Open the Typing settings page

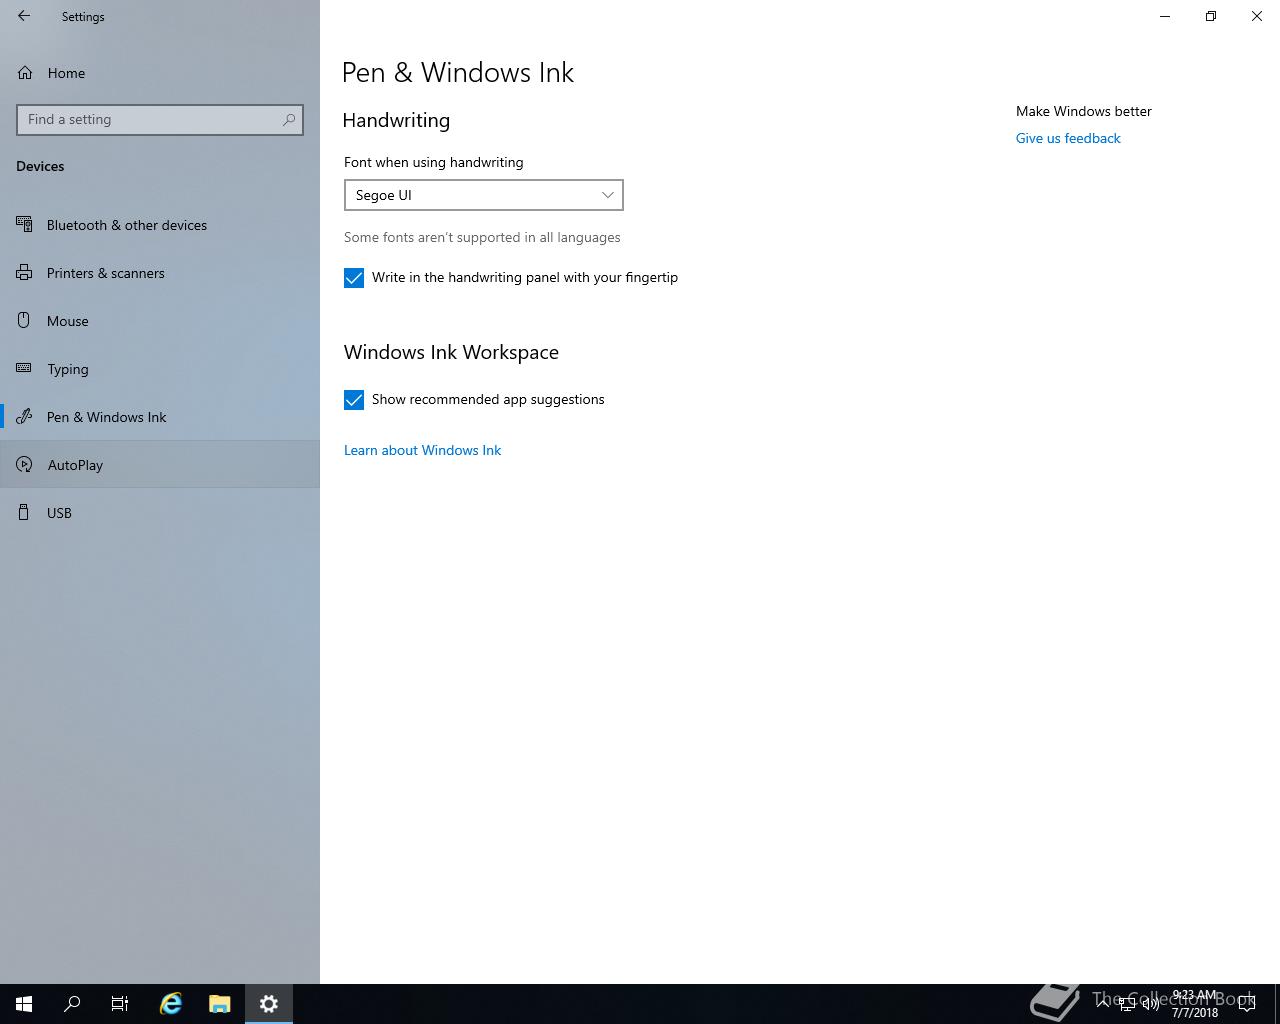(160, 369)
